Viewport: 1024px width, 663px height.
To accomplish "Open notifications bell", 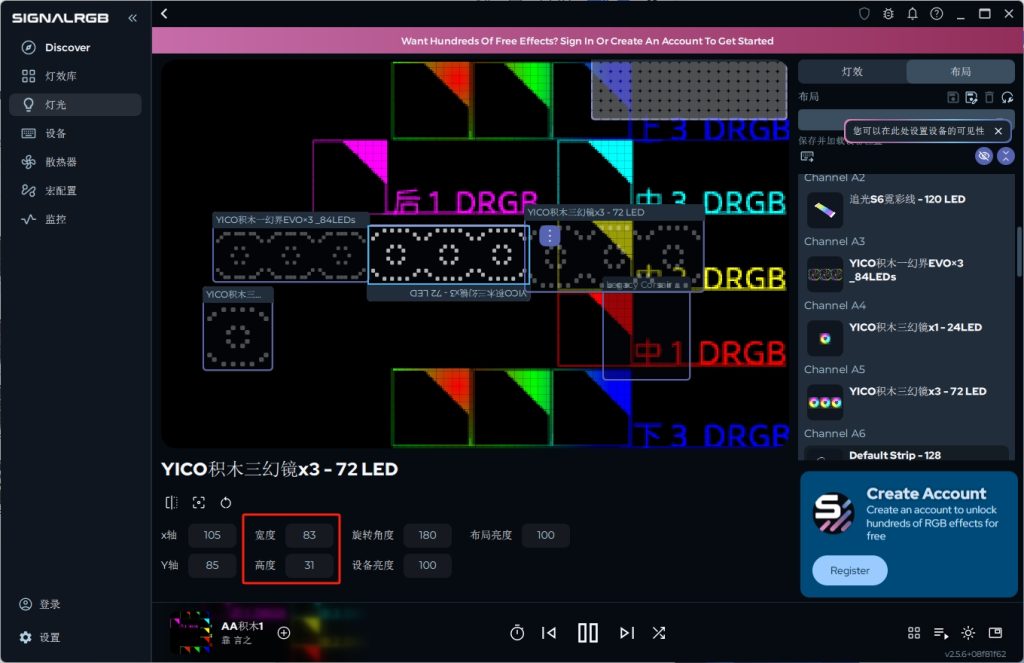I will [x=912, y=14].
